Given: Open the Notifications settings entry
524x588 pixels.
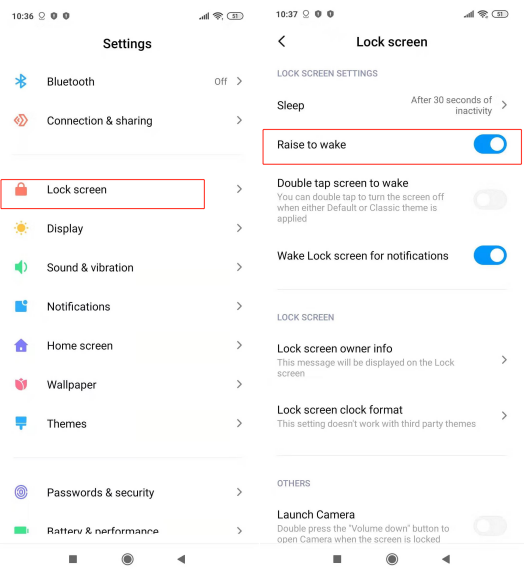Looking at the screenshot, I should tap(128, 306).
